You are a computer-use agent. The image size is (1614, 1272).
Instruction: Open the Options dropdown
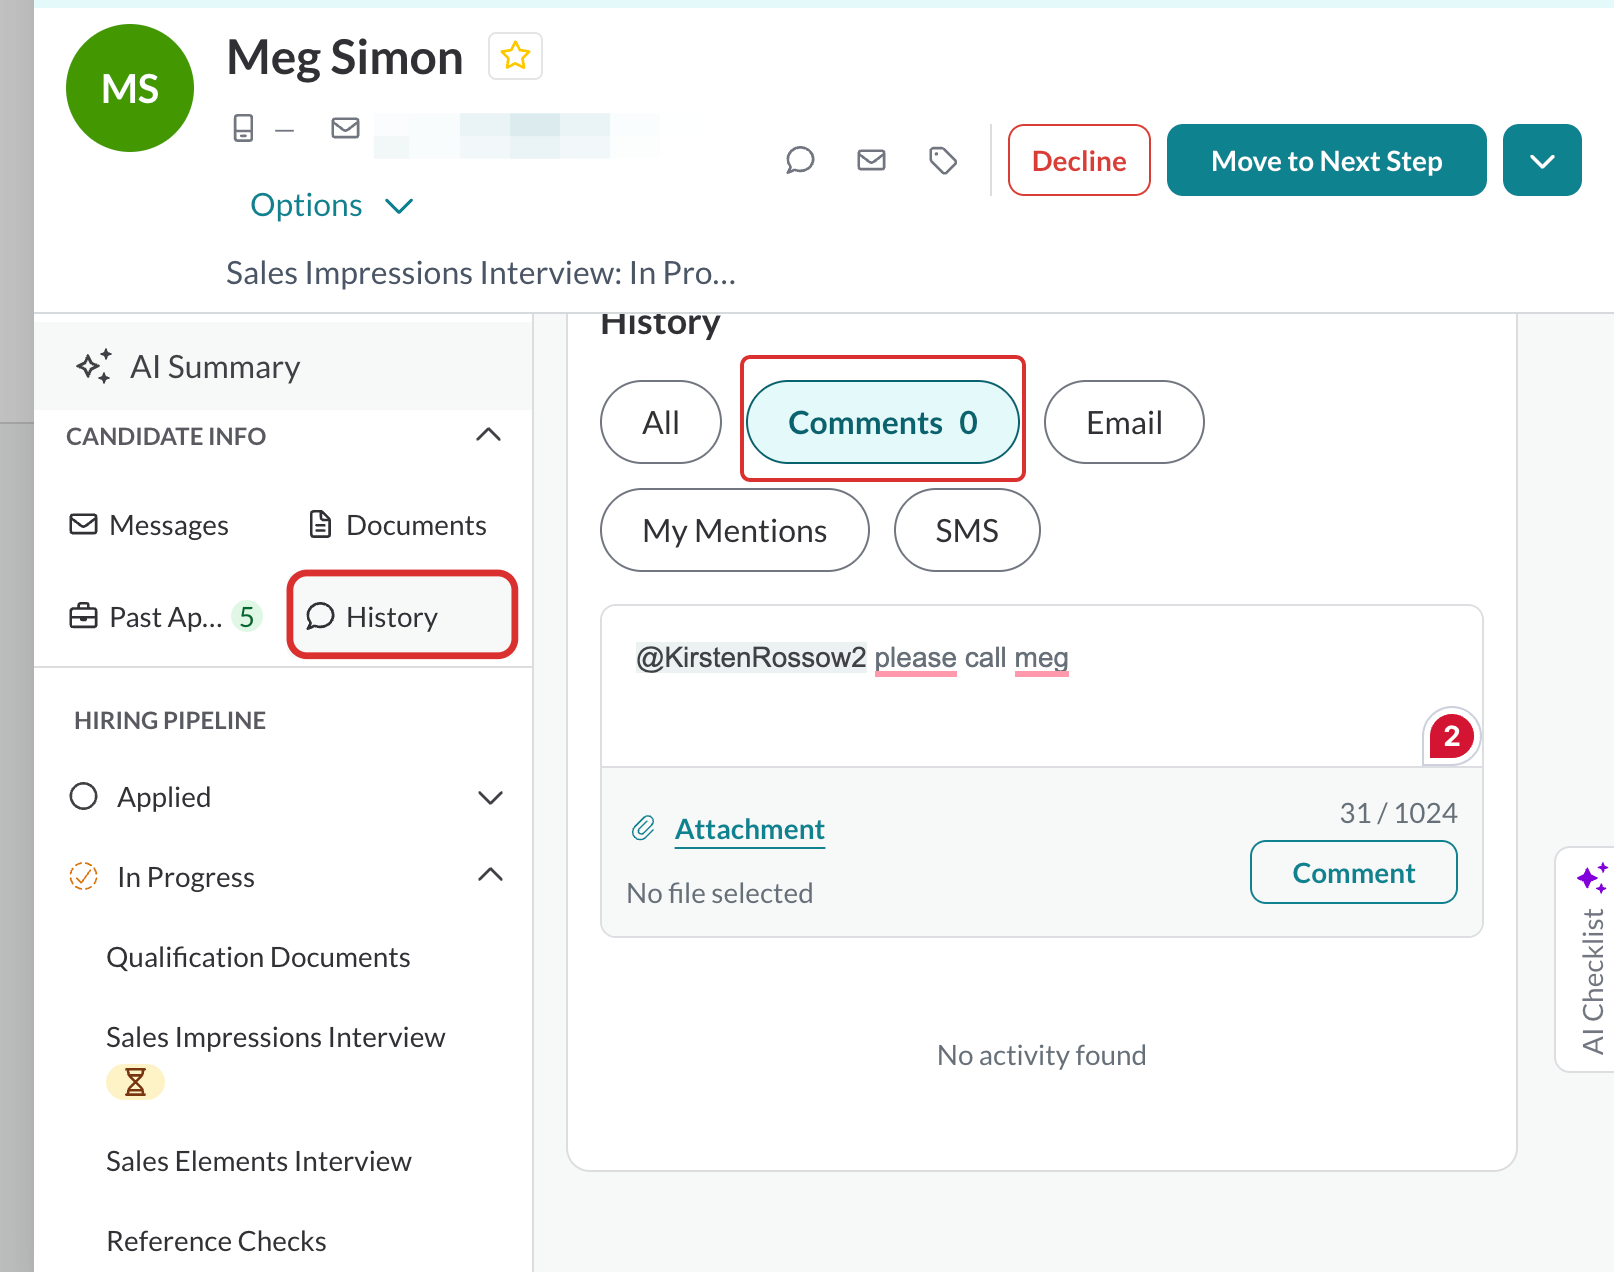331,205
